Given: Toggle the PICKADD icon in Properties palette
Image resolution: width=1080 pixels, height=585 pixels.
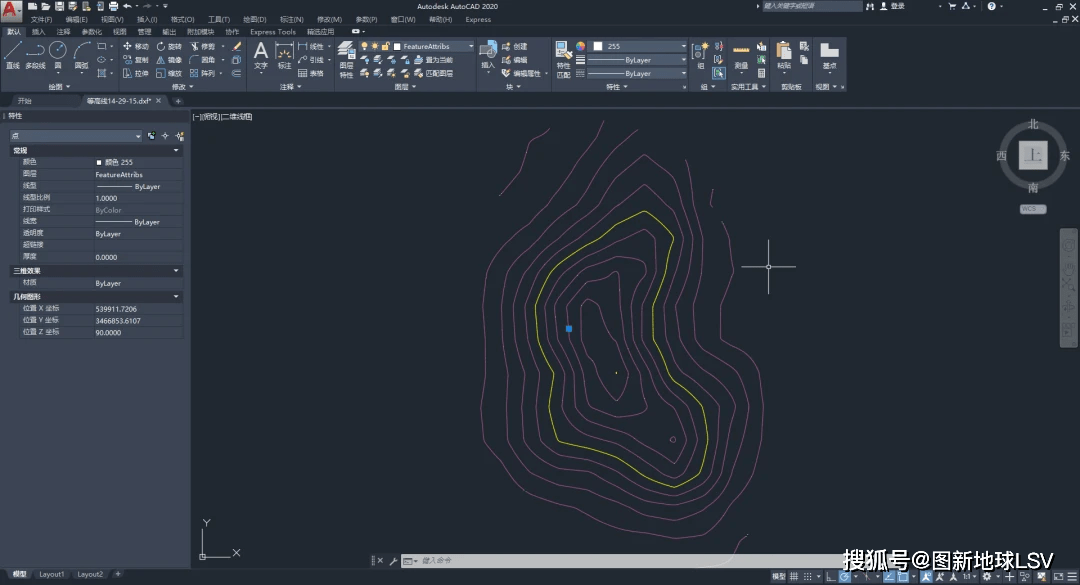Looking at the screenshot, I should click(152, 136).
